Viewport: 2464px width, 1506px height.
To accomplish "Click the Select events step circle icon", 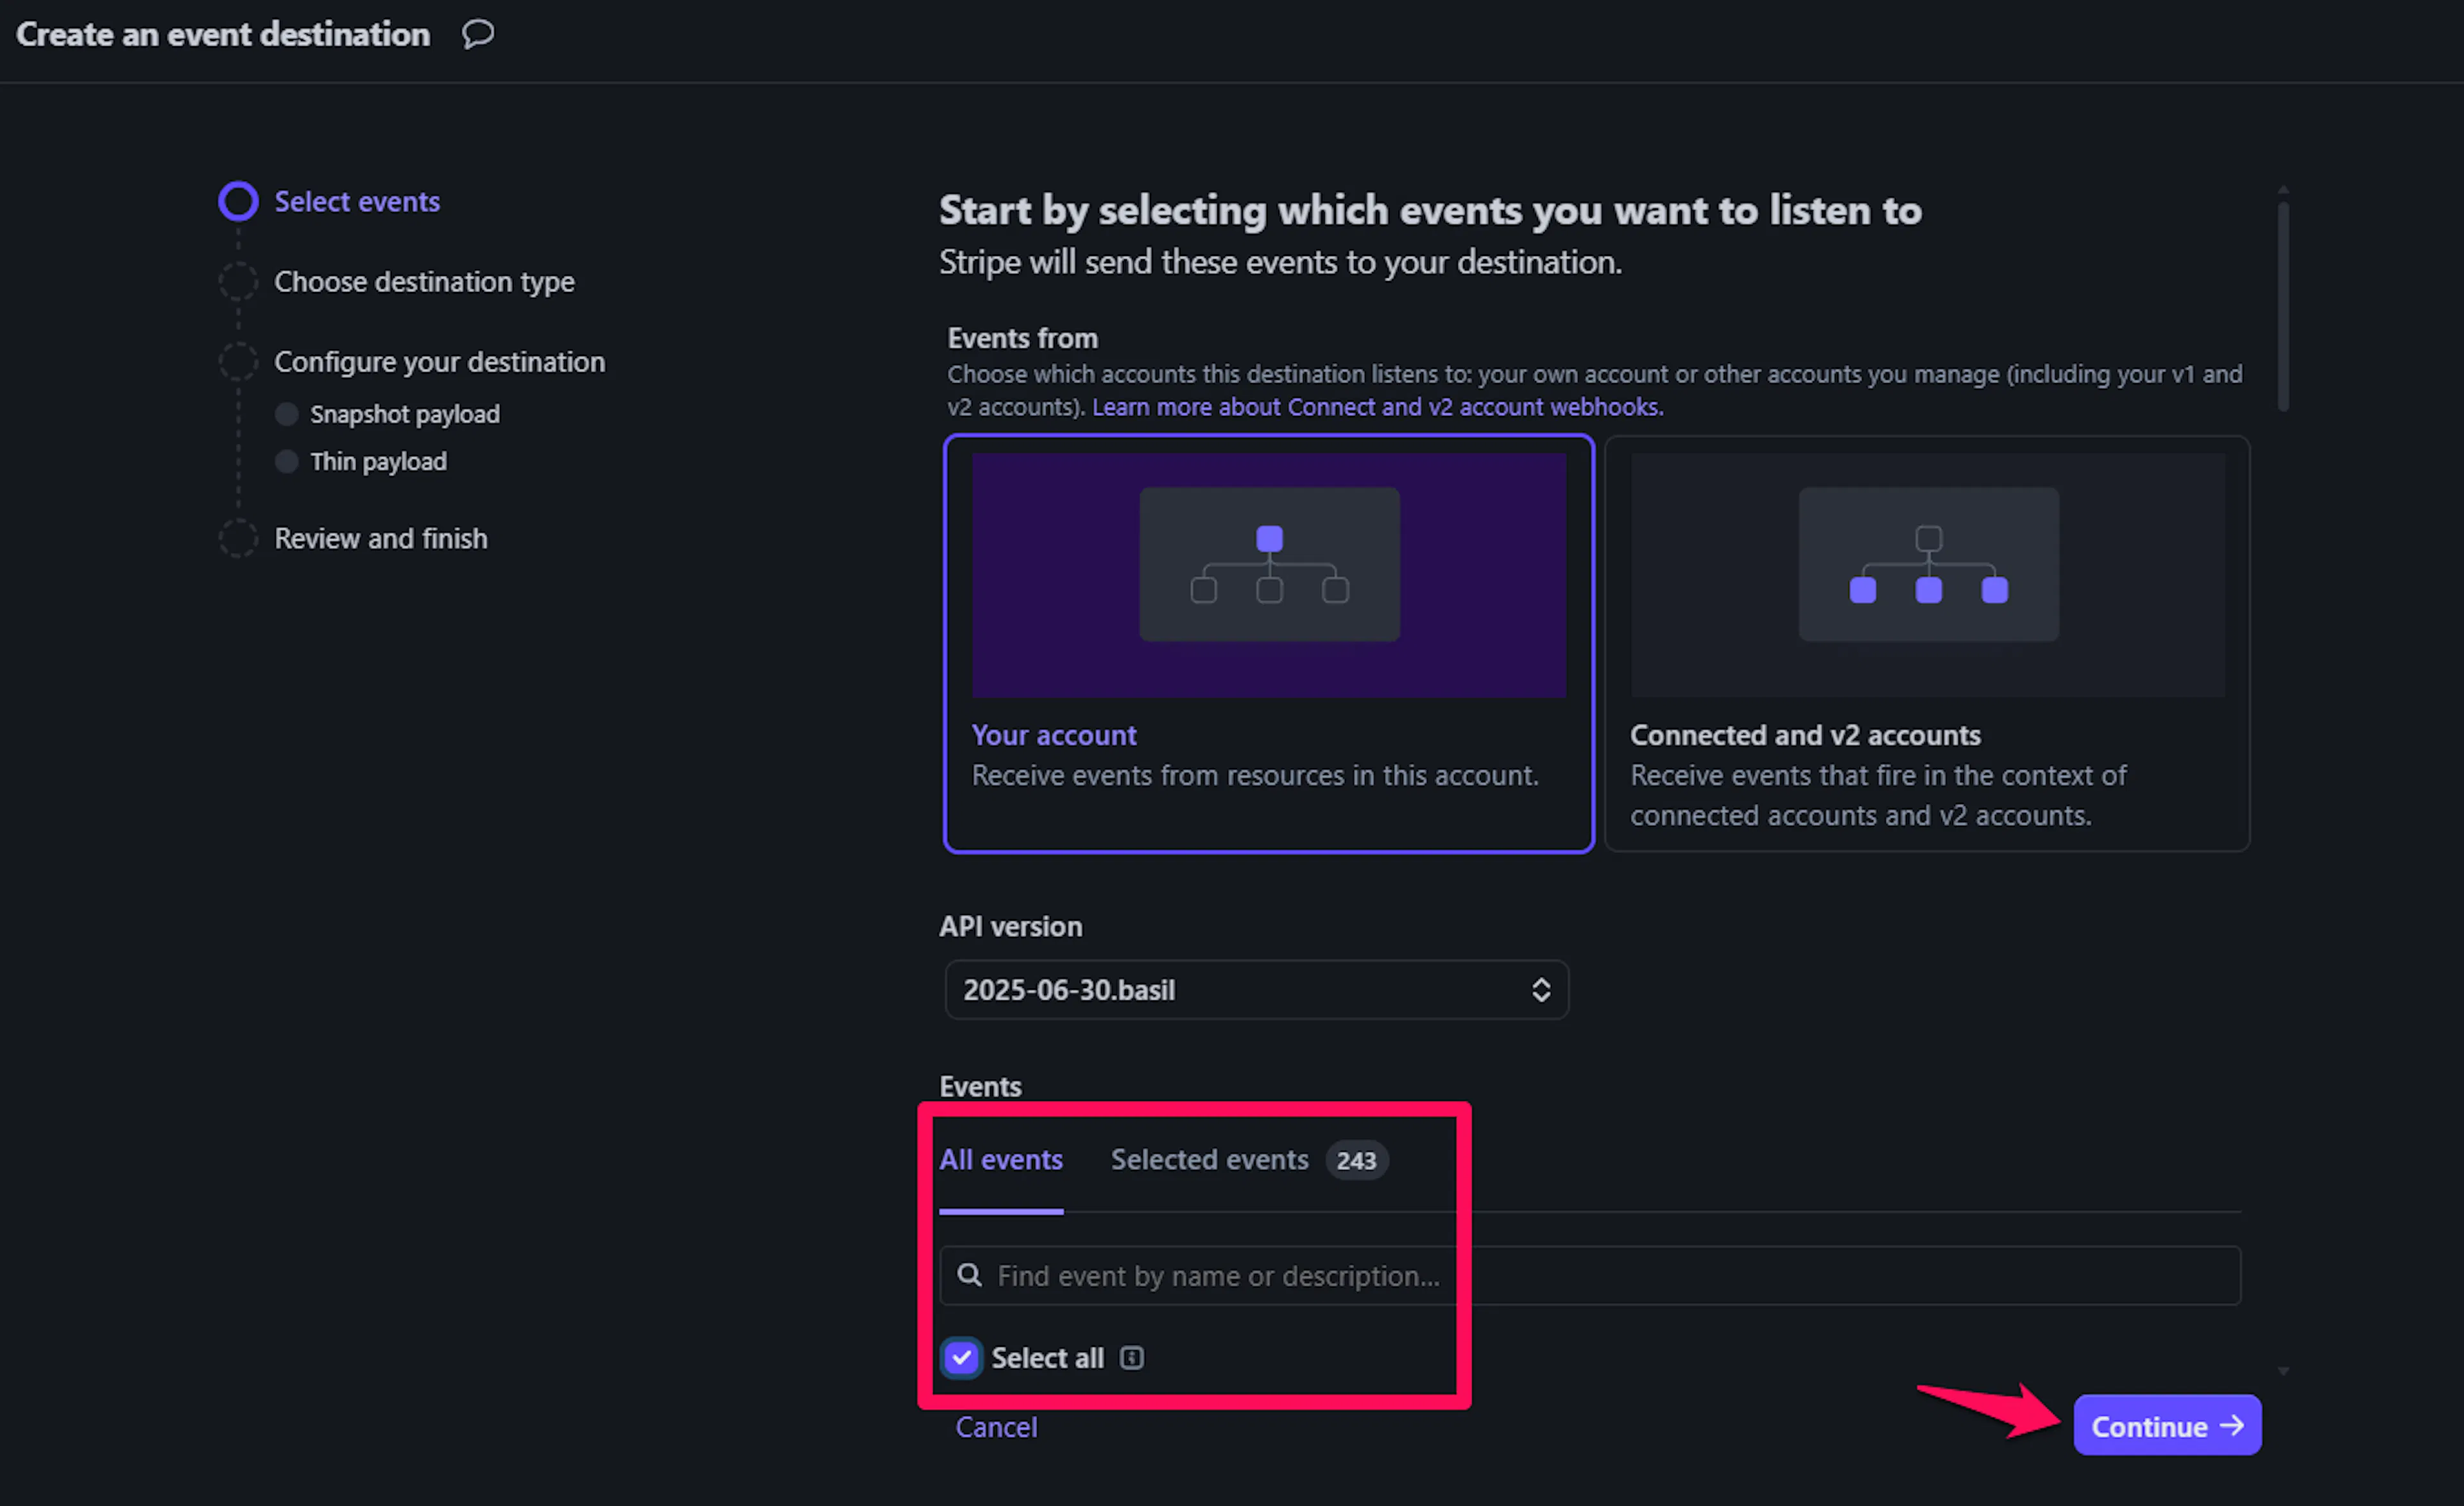I will tap(238, 201).
